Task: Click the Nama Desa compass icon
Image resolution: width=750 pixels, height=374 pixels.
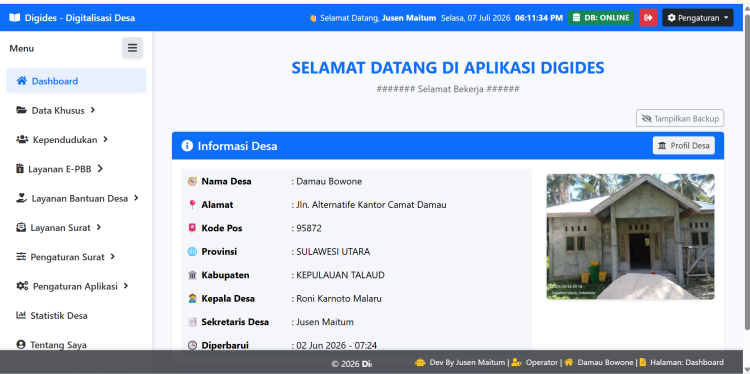Action: pos(192,181)
